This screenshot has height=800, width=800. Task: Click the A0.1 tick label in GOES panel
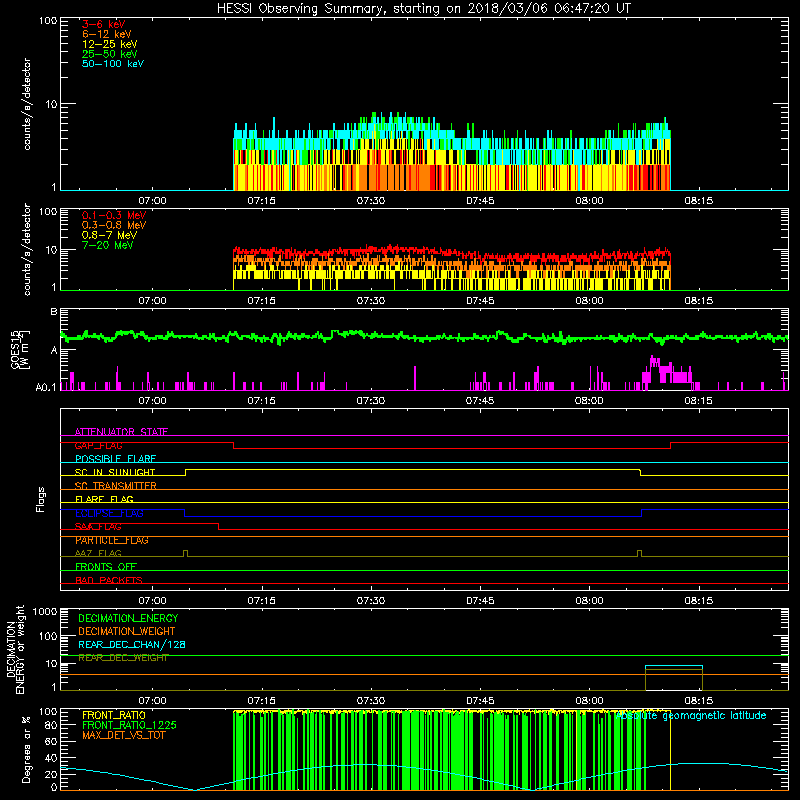(x=45, y=387)
